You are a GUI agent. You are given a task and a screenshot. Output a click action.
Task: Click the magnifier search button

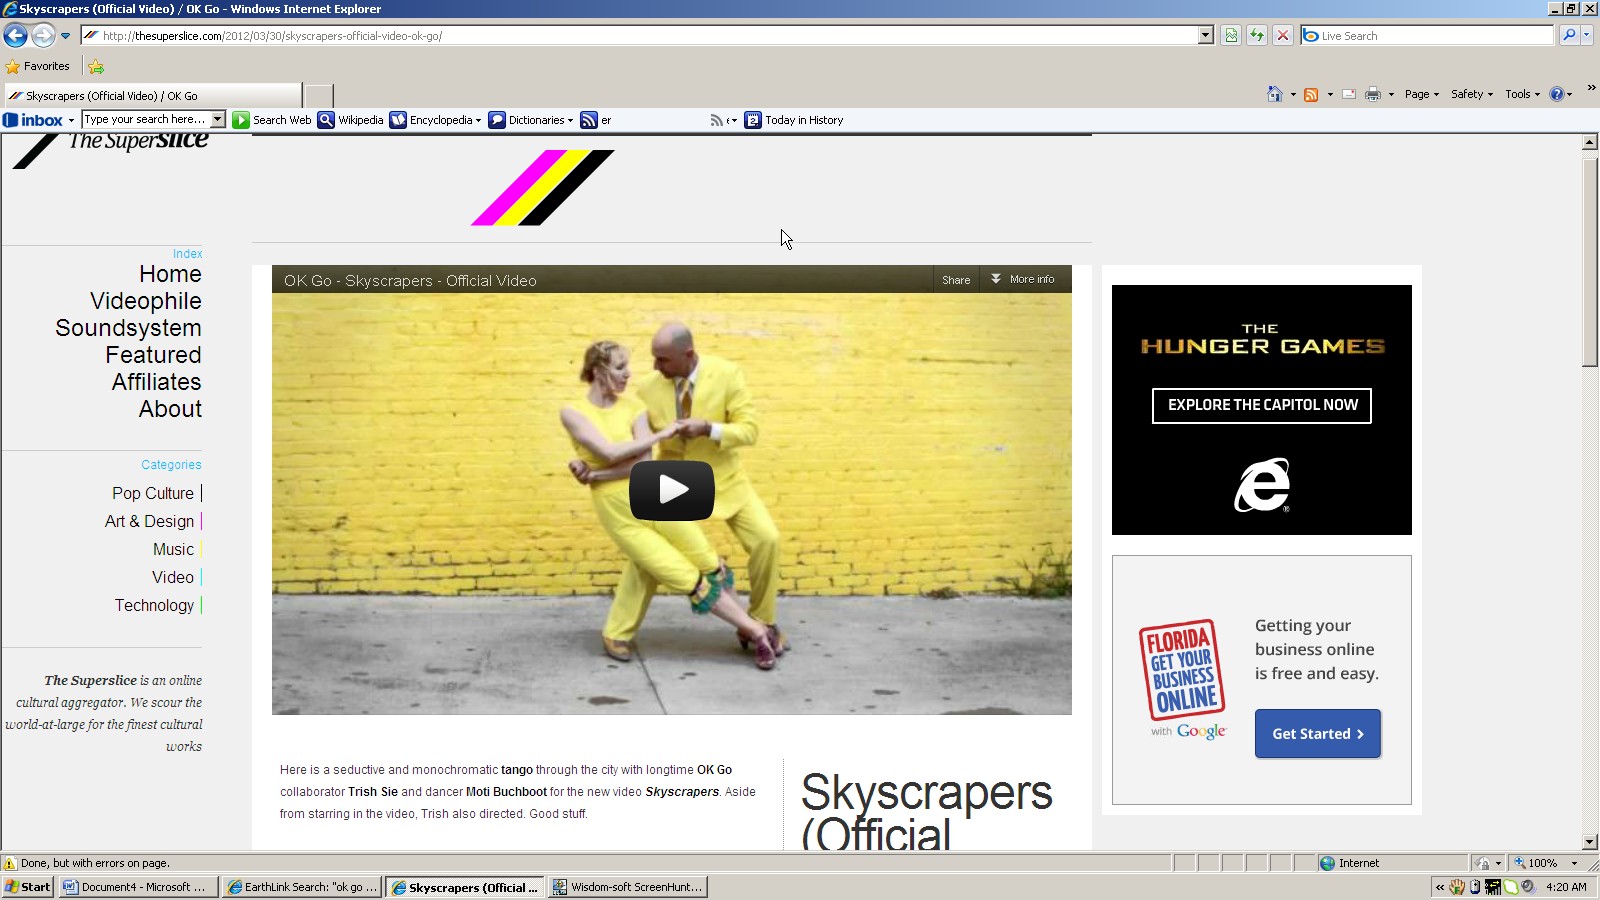[1569, 36]
